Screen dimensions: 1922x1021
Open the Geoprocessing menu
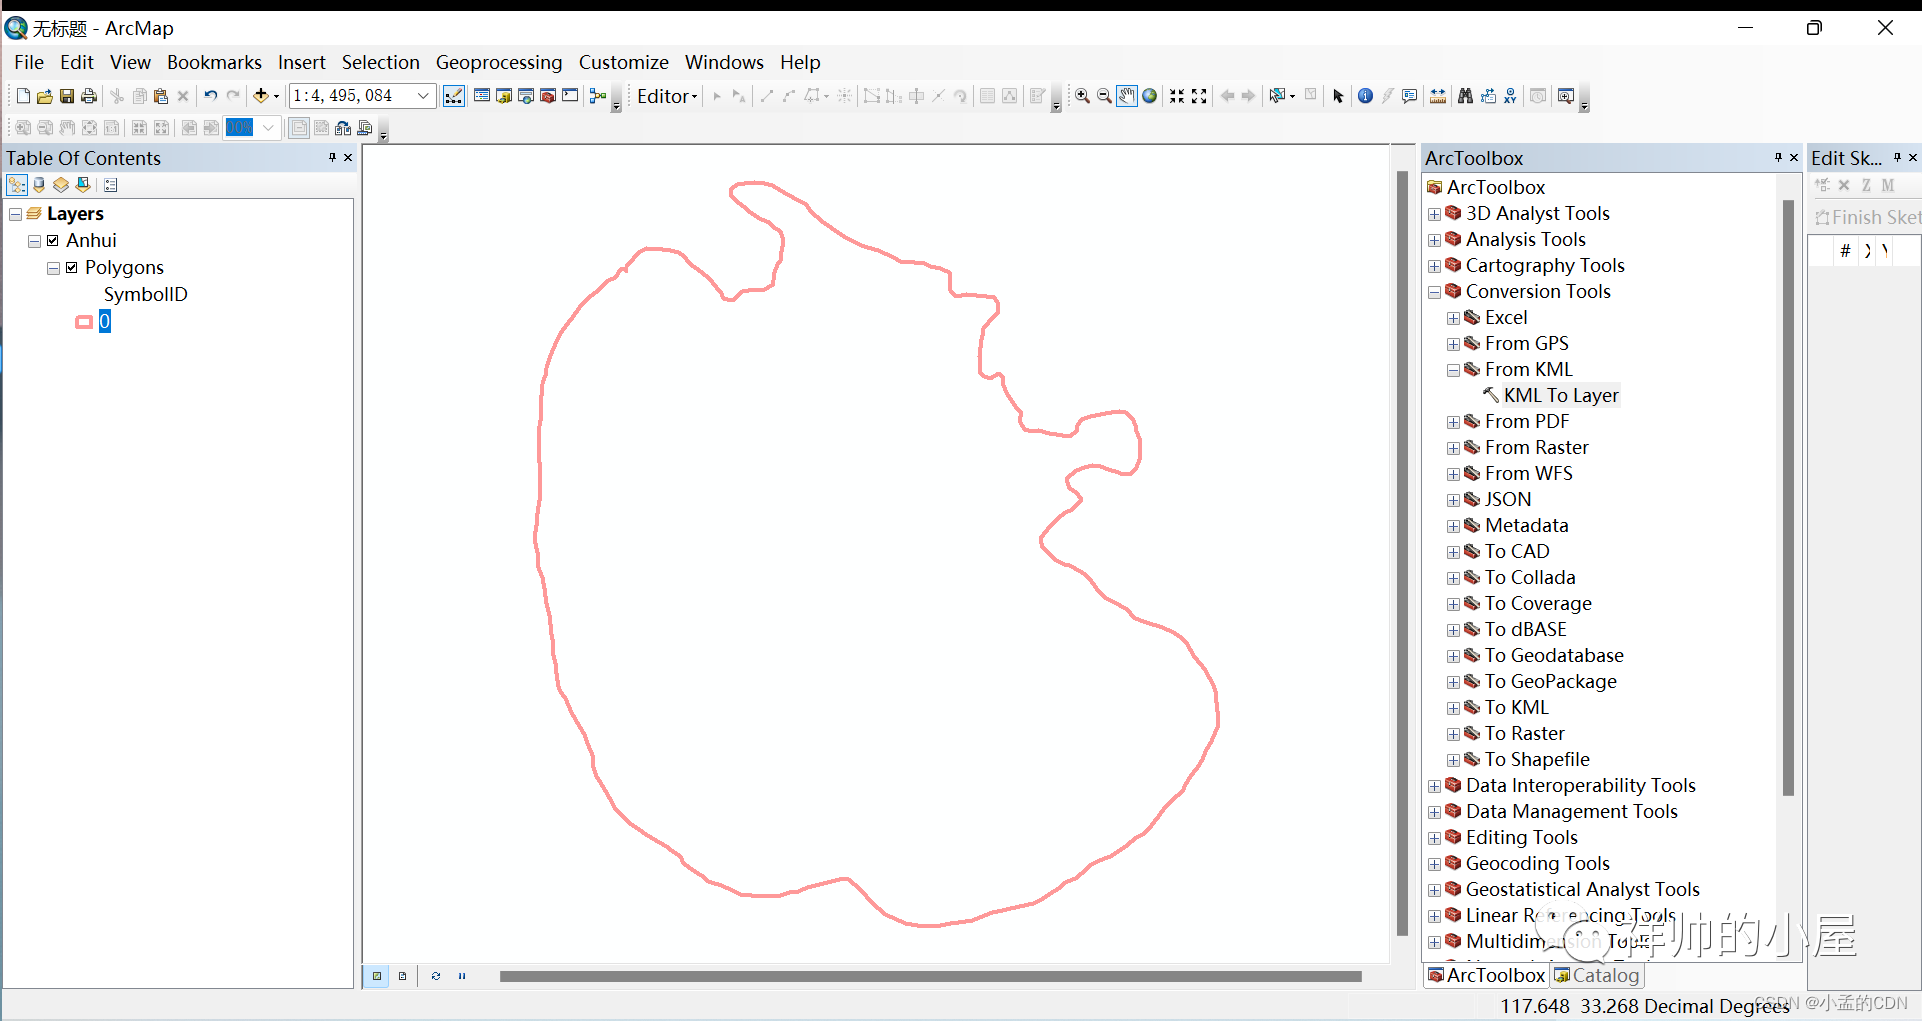pos(498,62)
